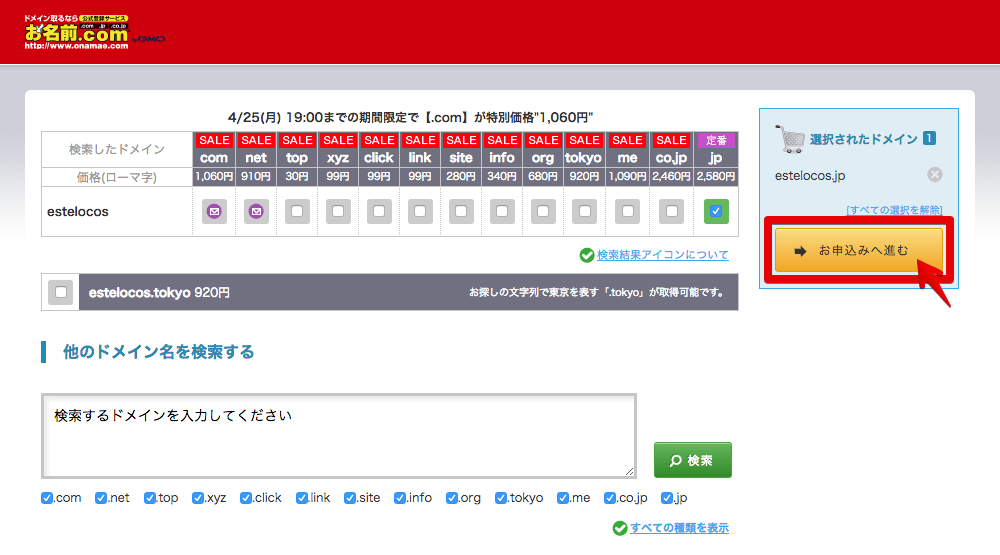Select the estelocos.tokyo 920円 checkbox
Viewport: 1000px width, 555px height.
coord(61,292)
